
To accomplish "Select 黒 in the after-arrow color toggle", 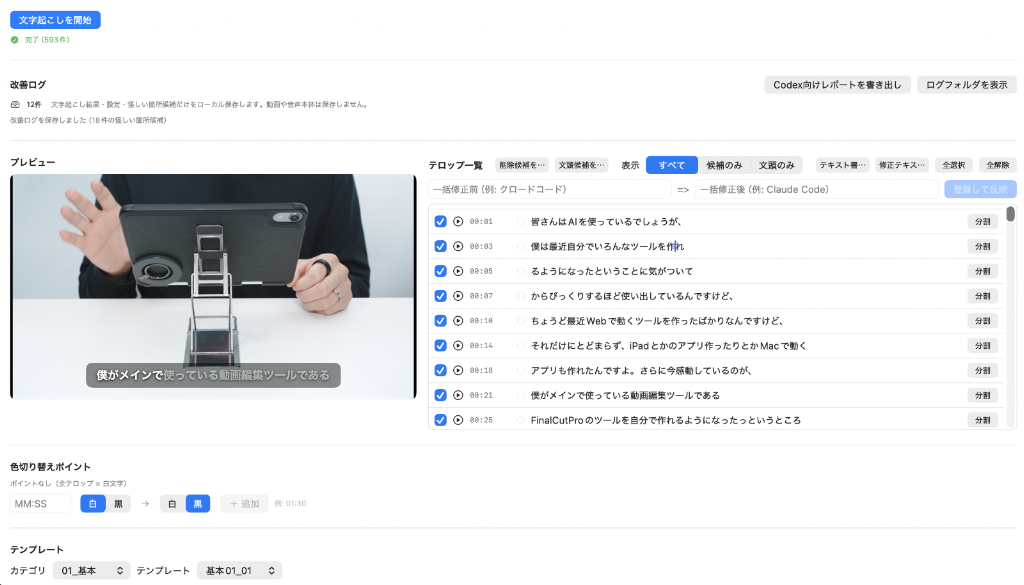I will [198, 503].
